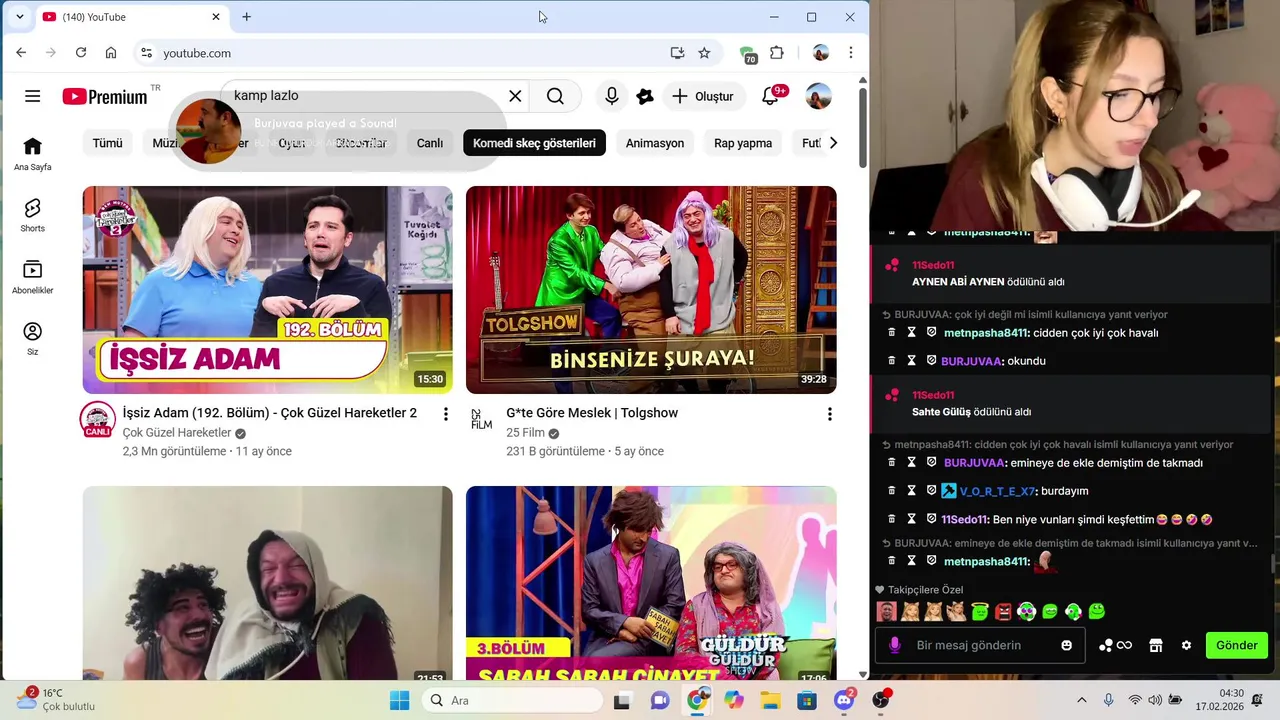
Task: Open Chrome three-dot menu
Action: coord(851,53)
